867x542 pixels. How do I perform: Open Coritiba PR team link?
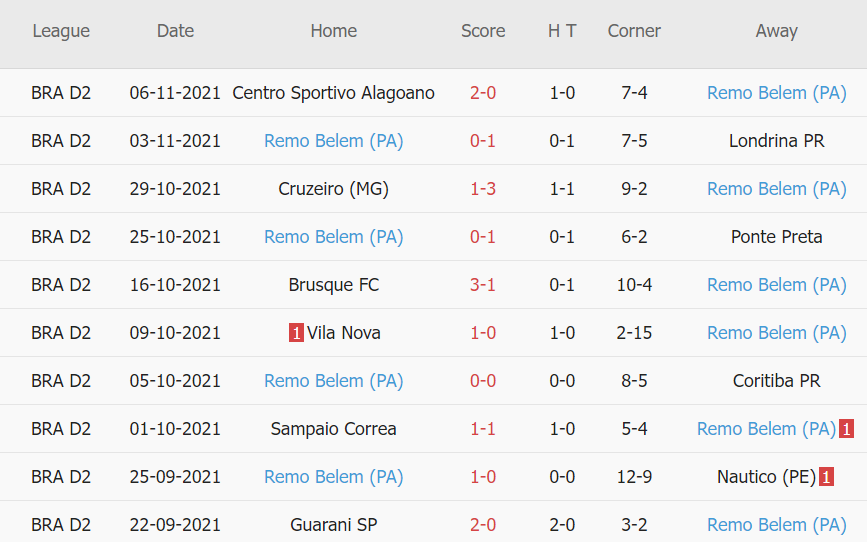pyautogui.click(x=776, y=381)
